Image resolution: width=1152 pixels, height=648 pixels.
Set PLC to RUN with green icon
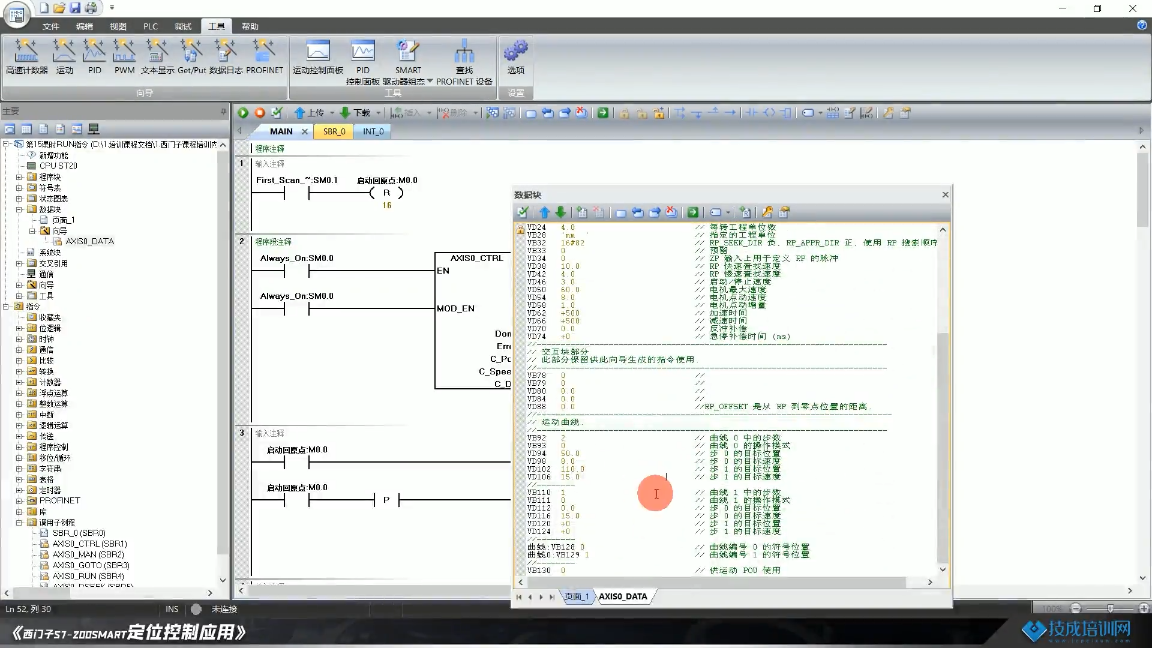pos(243,112)
